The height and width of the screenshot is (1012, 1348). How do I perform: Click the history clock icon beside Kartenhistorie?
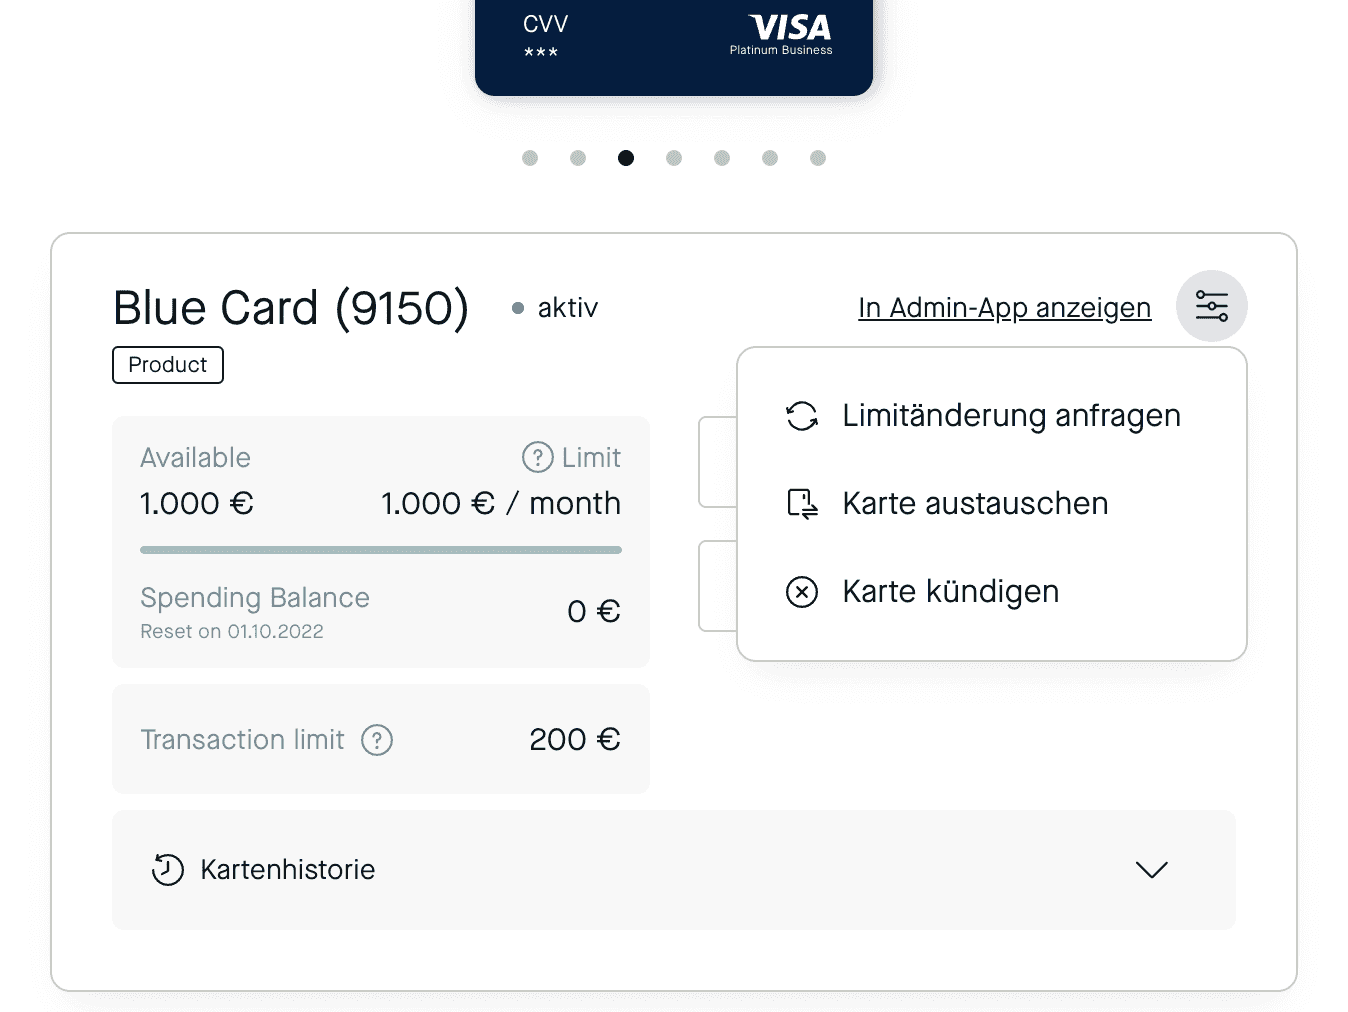coord(167,869)
